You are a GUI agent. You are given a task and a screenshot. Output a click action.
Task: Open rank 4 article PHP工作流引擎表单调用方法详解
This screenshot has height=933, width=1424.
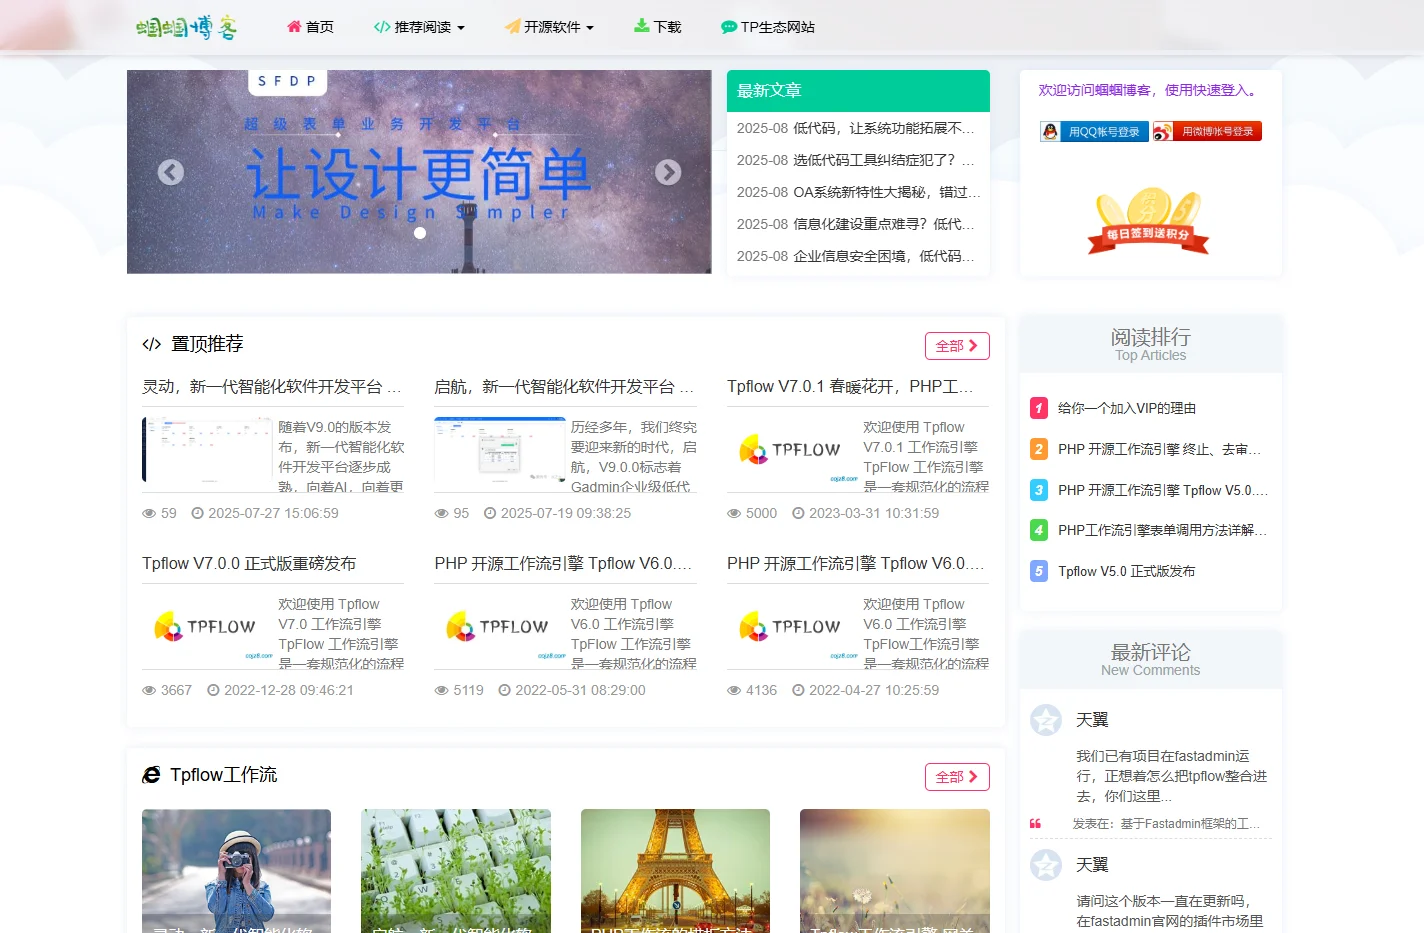(1162, 530)
